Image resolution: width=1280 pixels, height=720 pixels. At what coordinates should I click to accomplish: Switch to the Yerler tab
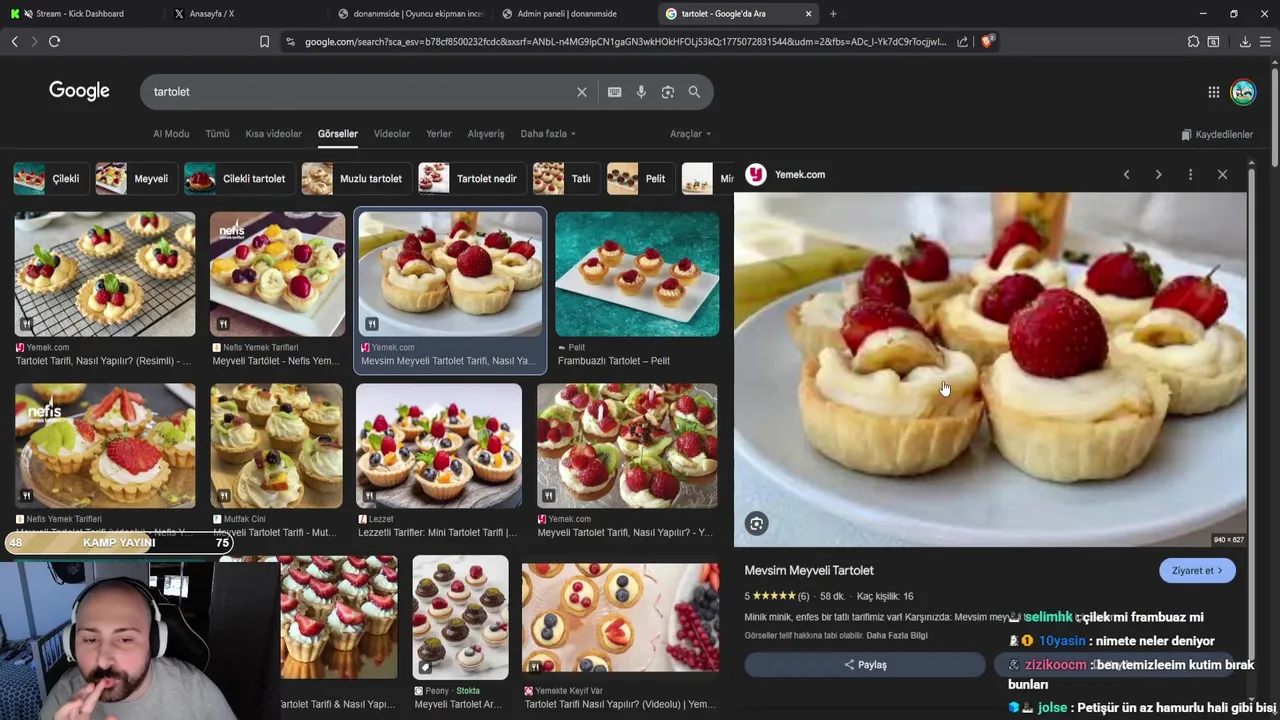click(439, 134)
